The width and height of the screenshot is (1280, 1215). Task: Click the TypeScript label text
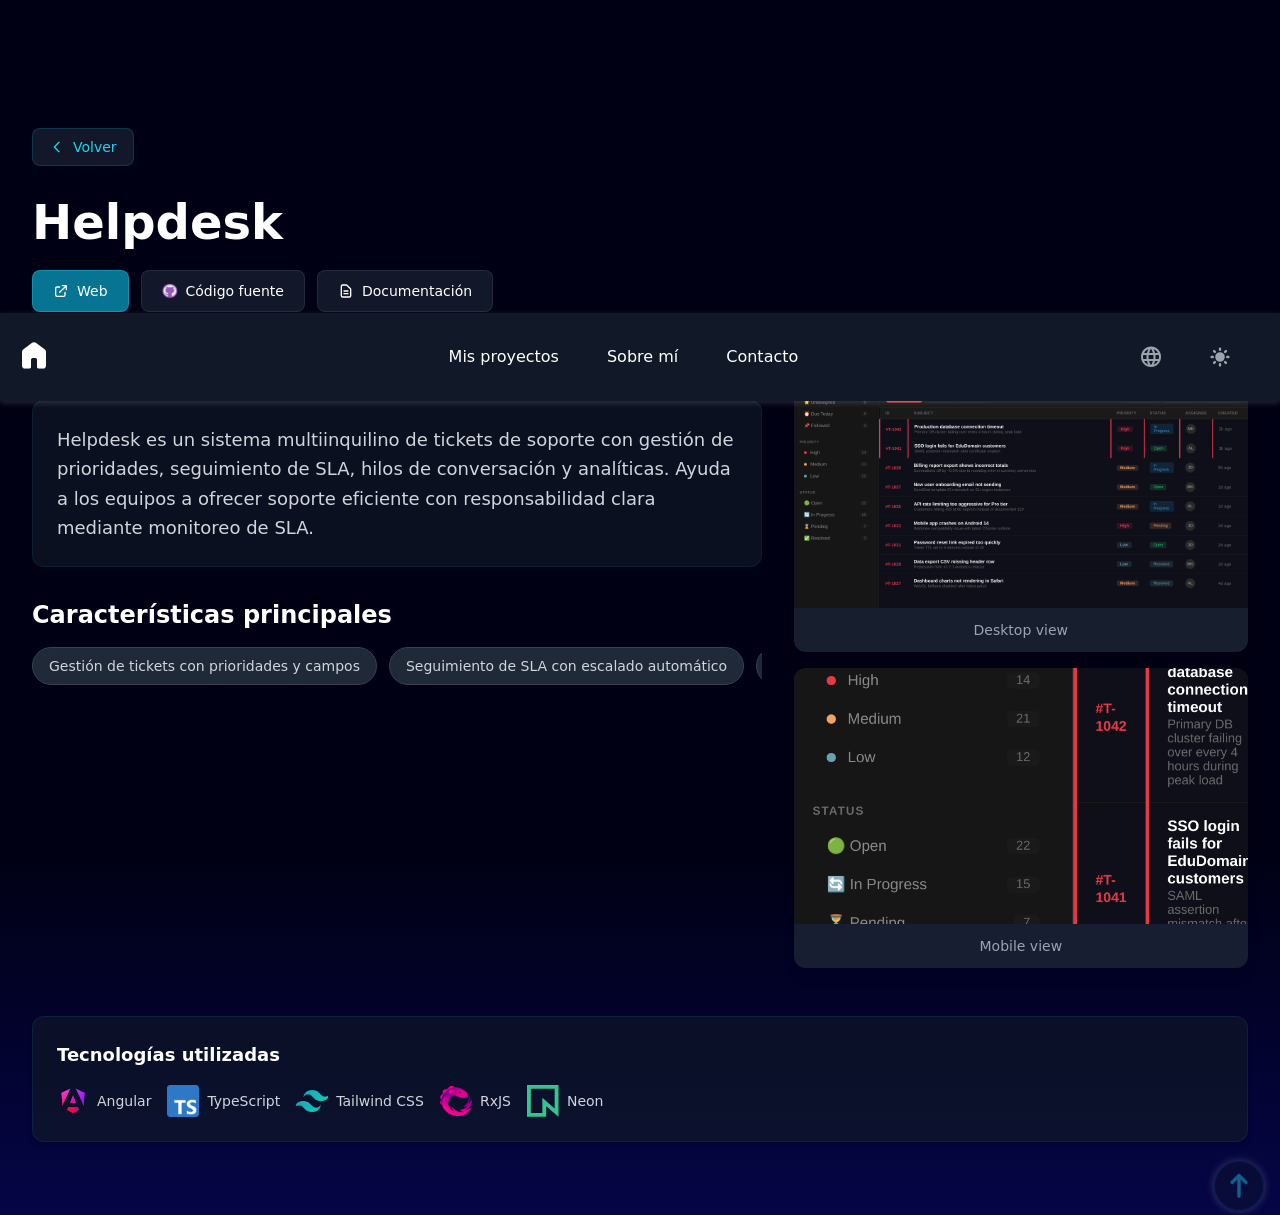pos(244,1101)
